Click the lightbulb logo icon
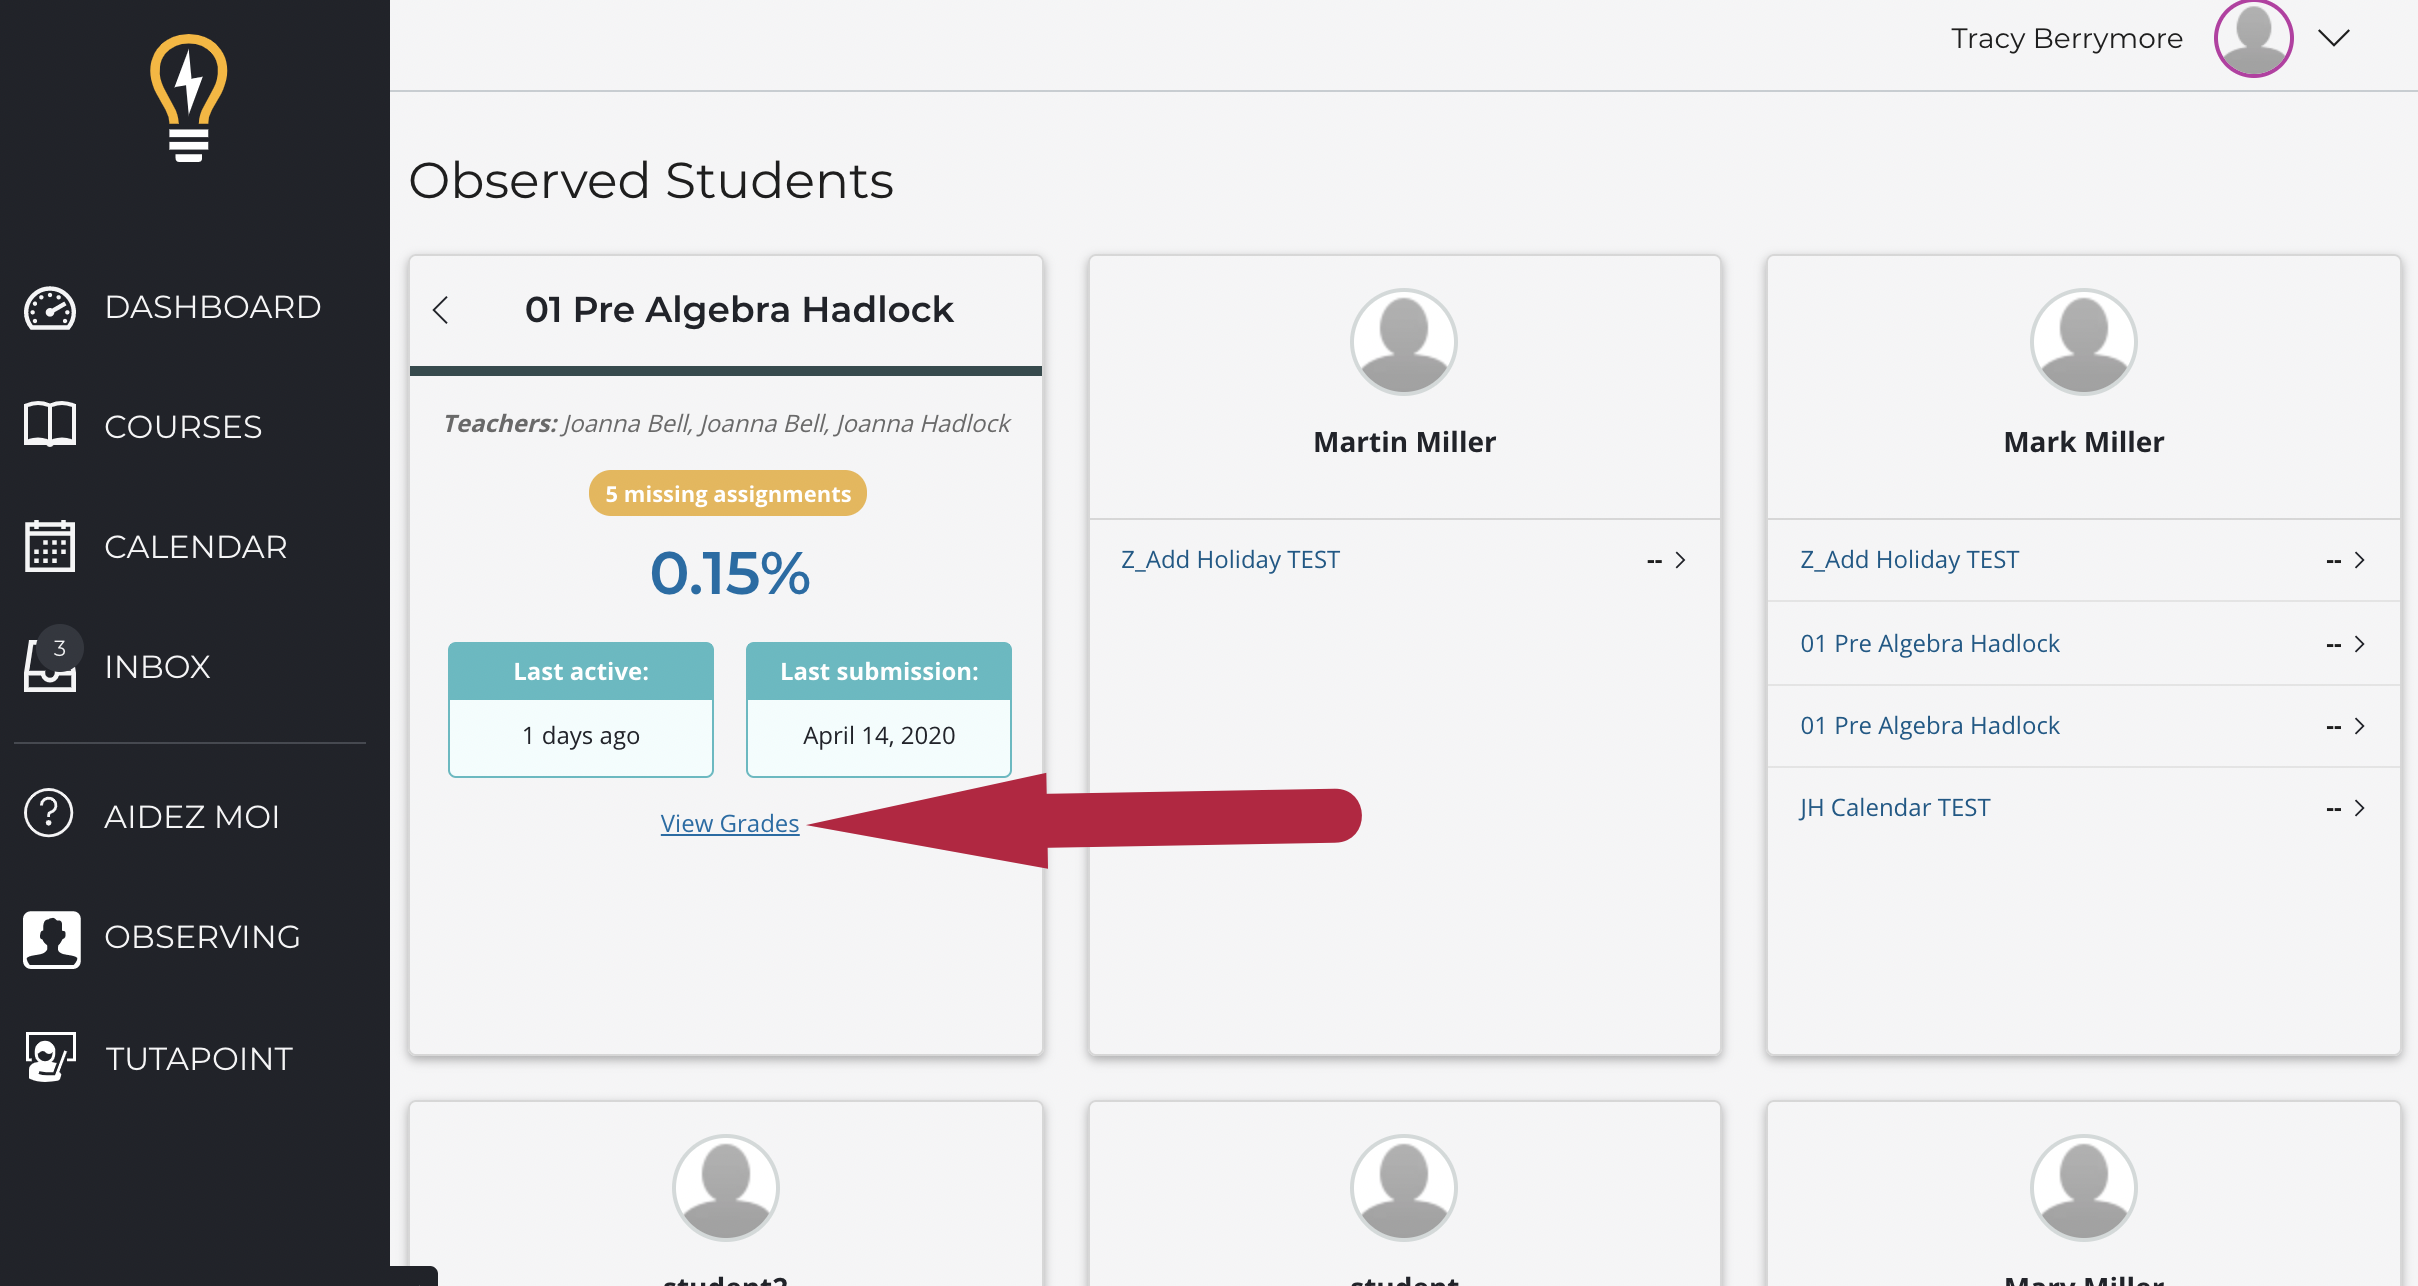The height and width of the screenshot is (1286, 2418). pos(189,98)
